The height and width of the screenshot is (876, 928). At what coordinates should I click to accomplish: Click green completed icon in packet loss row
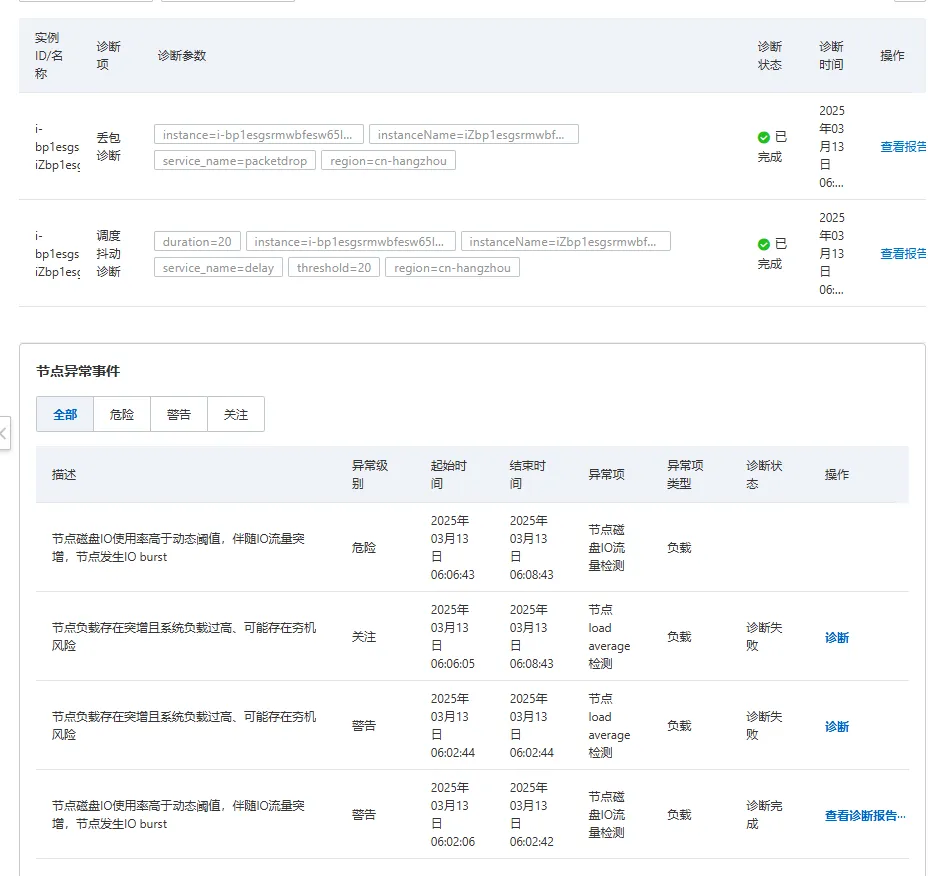pos(763,137)
